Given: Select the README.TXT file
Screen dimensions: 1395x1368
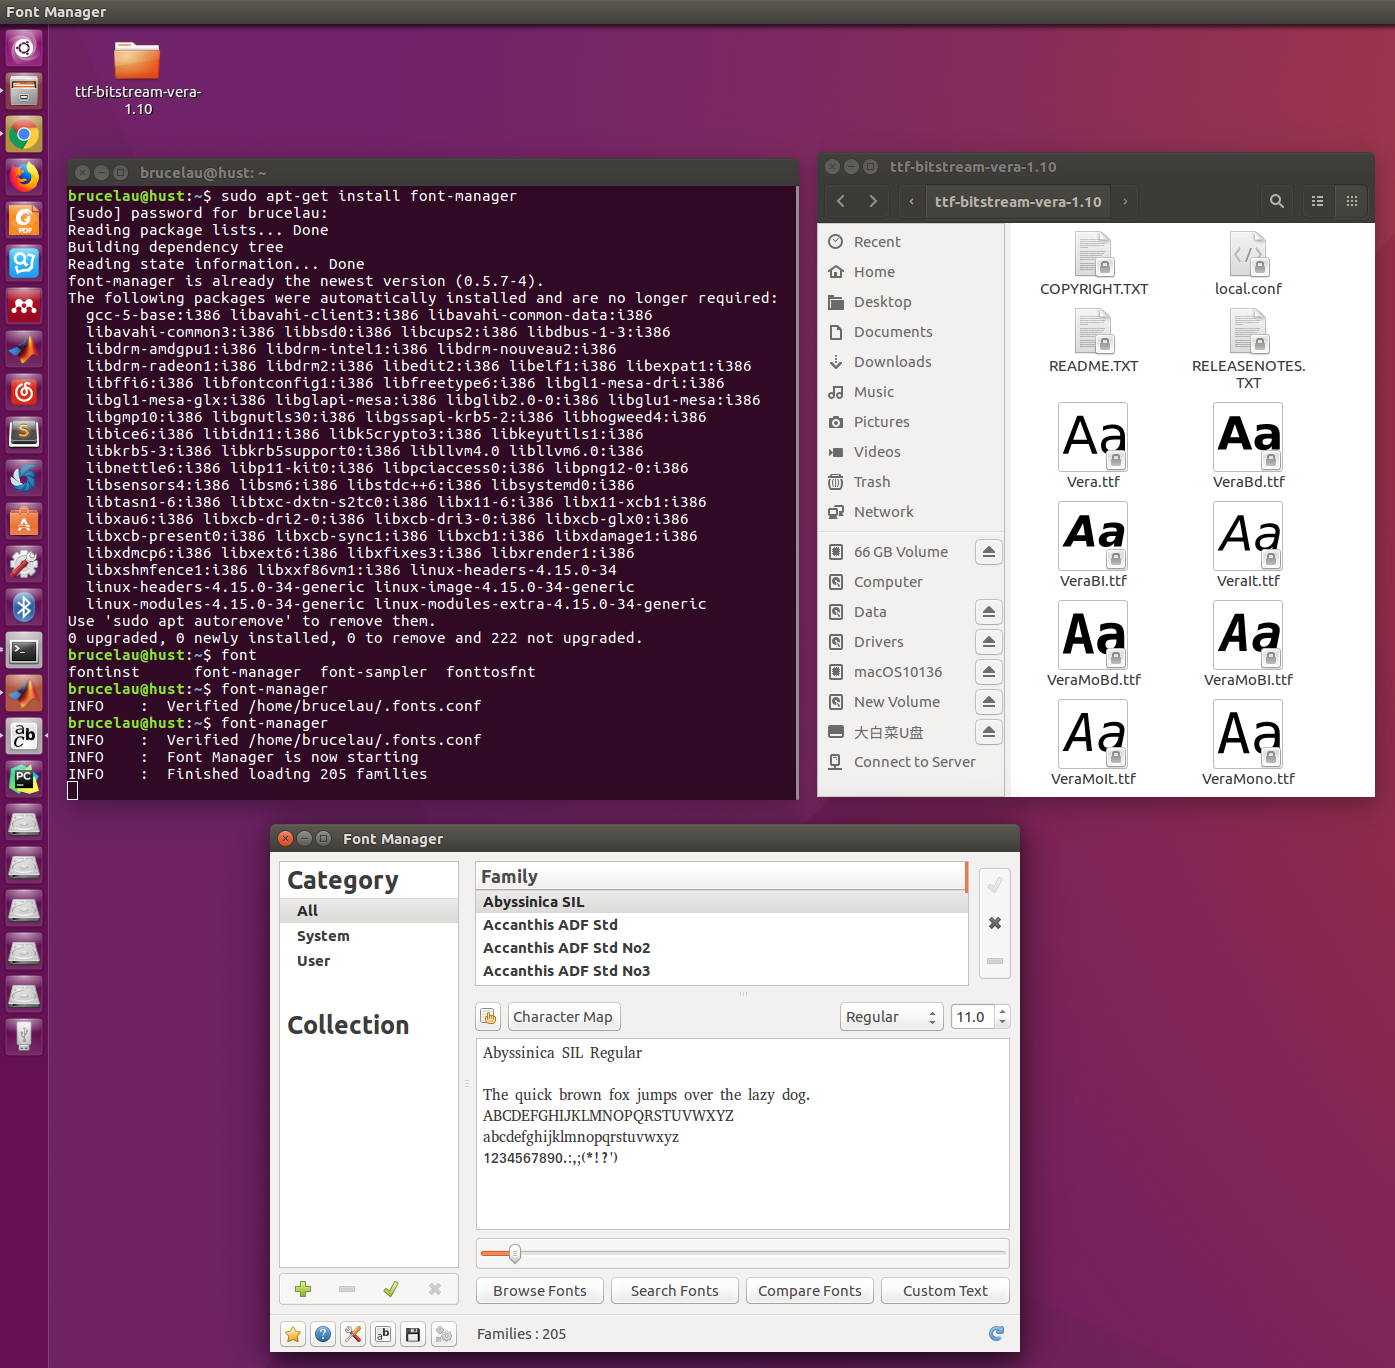Looking at the screenshot, I should [1093, 340].
